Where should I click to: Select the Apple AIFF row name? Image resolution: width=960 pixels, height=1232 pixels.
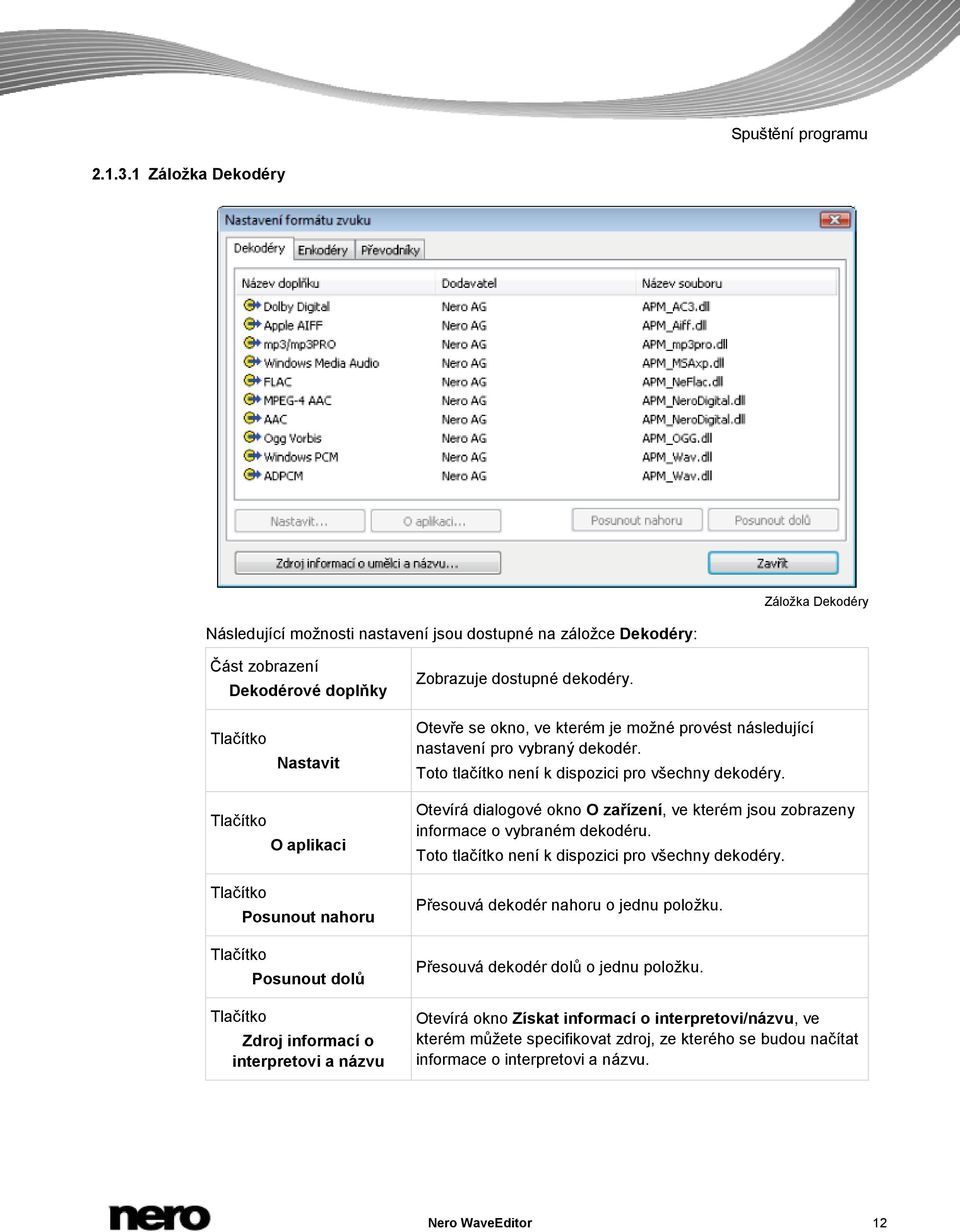pyautogui.click(x=293, y=326)
